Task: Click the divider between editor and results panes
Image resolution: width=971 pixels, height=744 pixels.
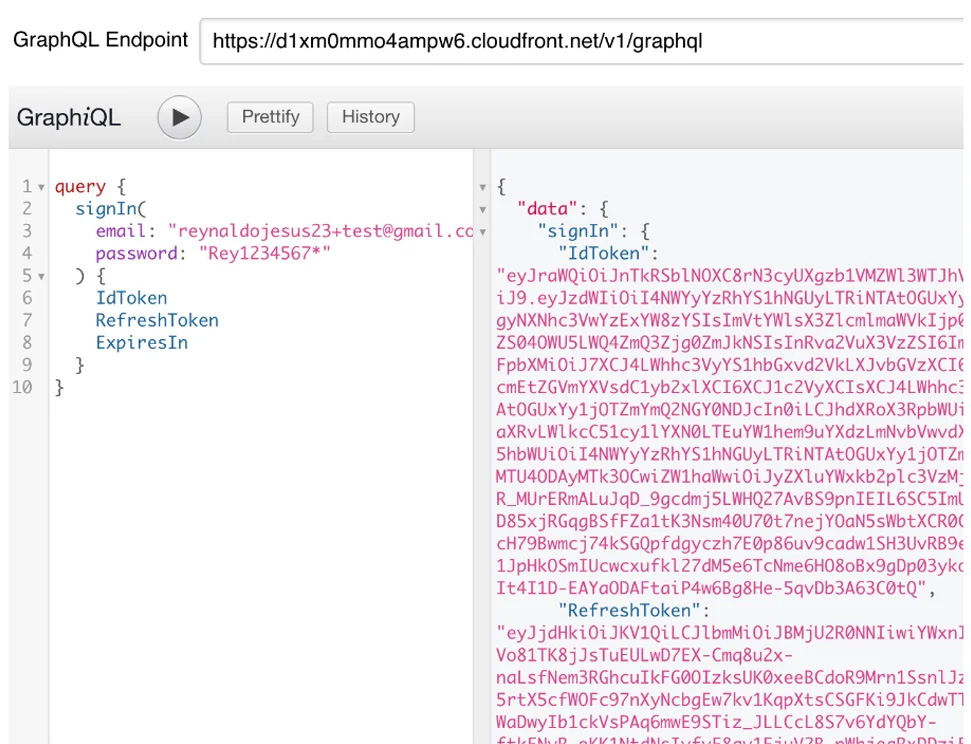Action: coord(482,446)
